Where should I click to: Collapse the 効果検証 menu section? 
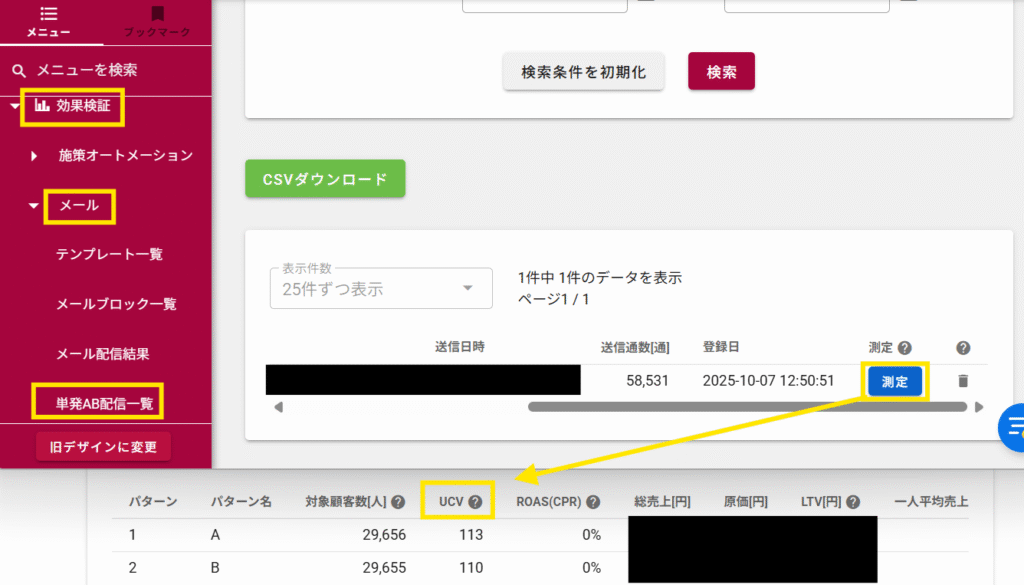[x=14, y=105]
